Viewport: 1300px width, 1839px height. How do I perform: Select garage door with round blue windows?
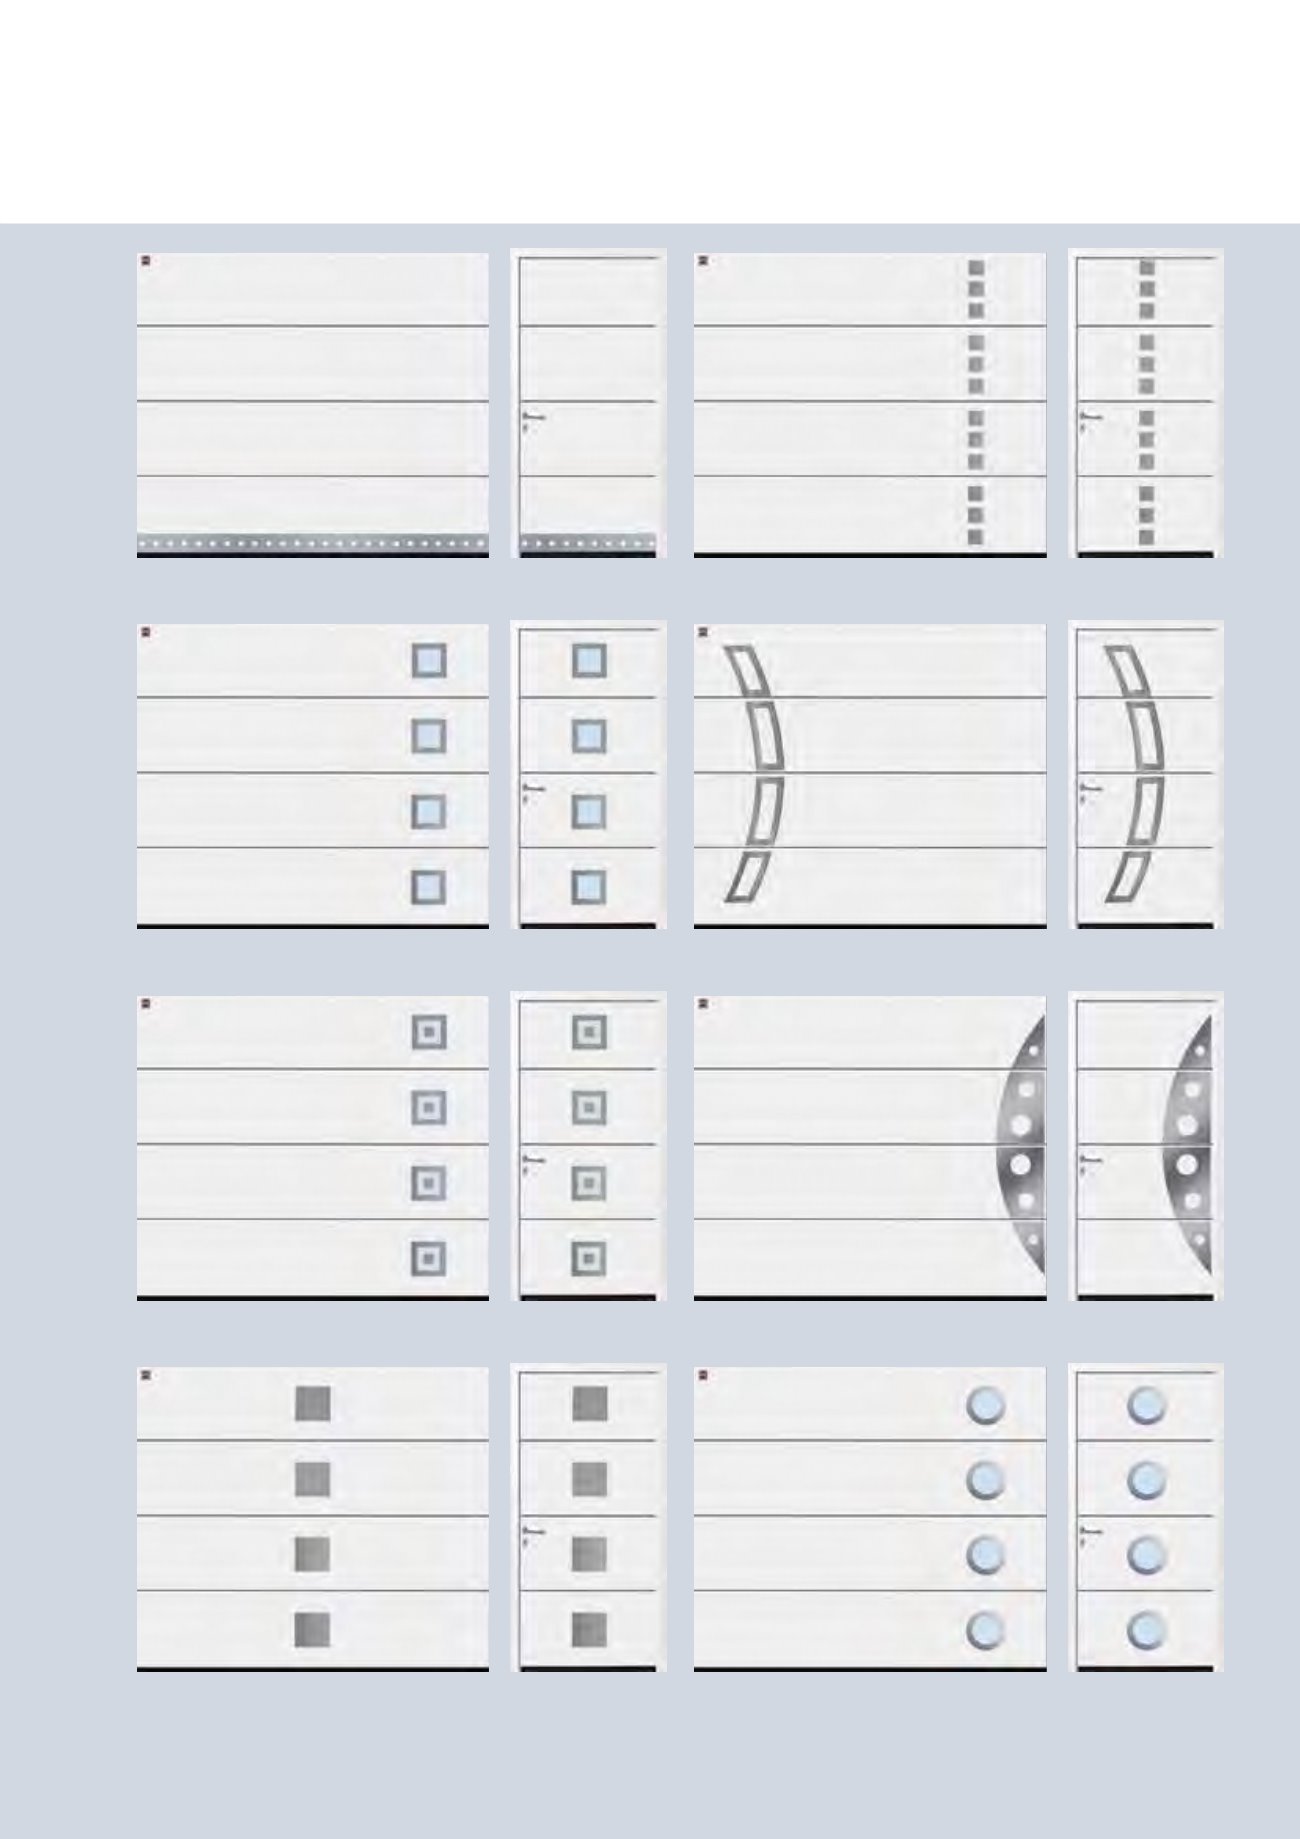click(x=870, y=1520)
